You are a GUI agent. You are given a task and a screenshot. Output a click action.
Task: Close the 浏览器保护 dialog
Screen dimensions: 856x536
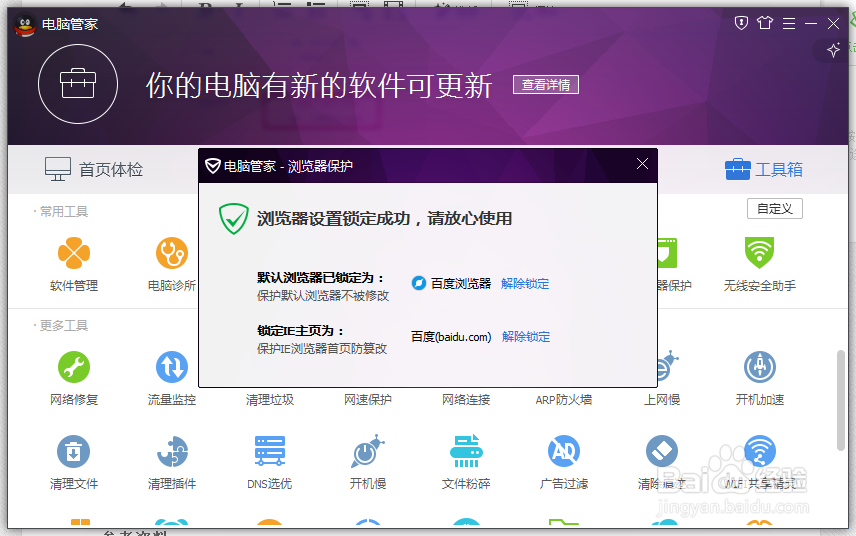pyautogui.click(x=643, y=164)
